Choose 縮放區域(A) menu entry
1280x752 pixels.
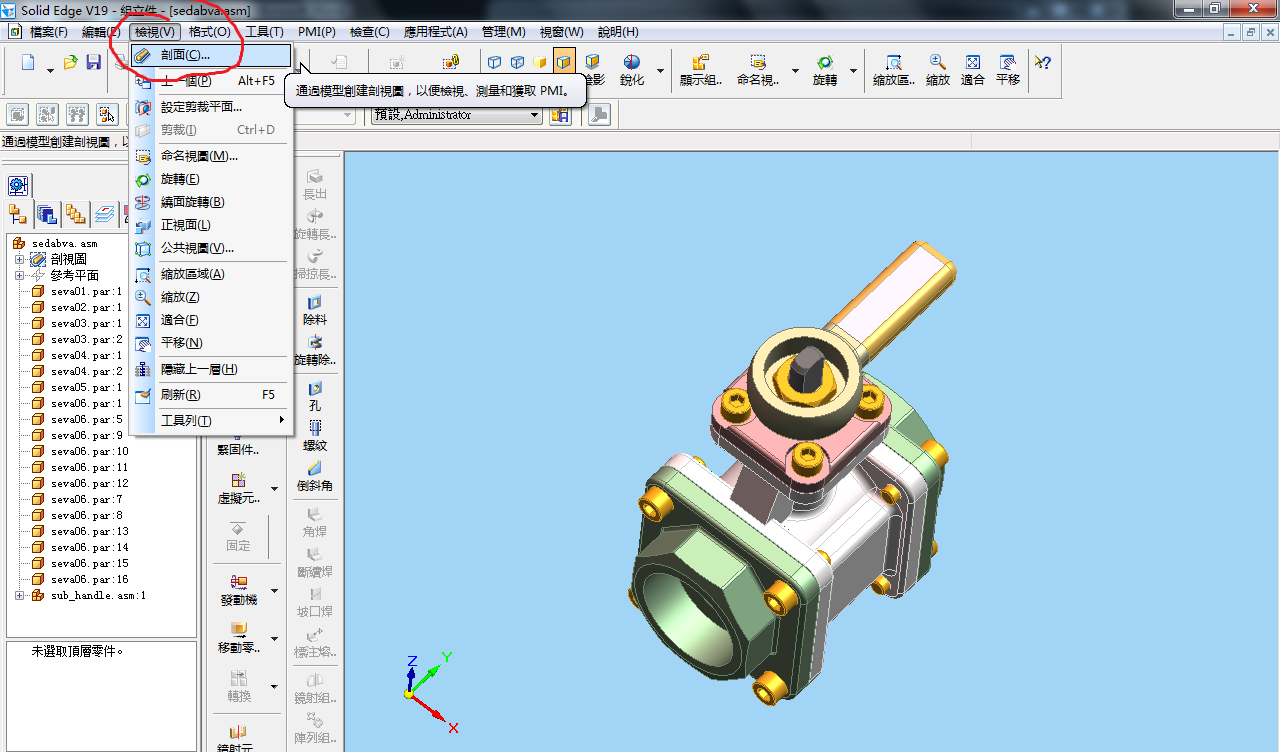(x=211, y=274)
